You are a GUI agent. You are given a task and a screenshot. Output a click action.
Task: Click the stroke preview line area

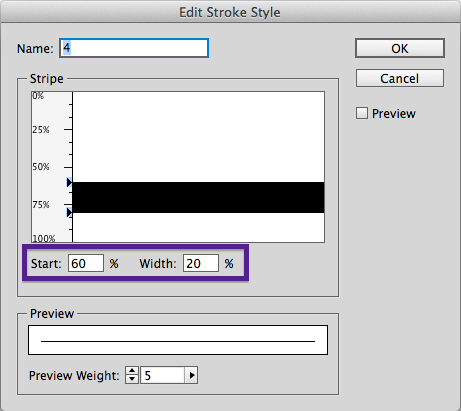pos(178,340)
